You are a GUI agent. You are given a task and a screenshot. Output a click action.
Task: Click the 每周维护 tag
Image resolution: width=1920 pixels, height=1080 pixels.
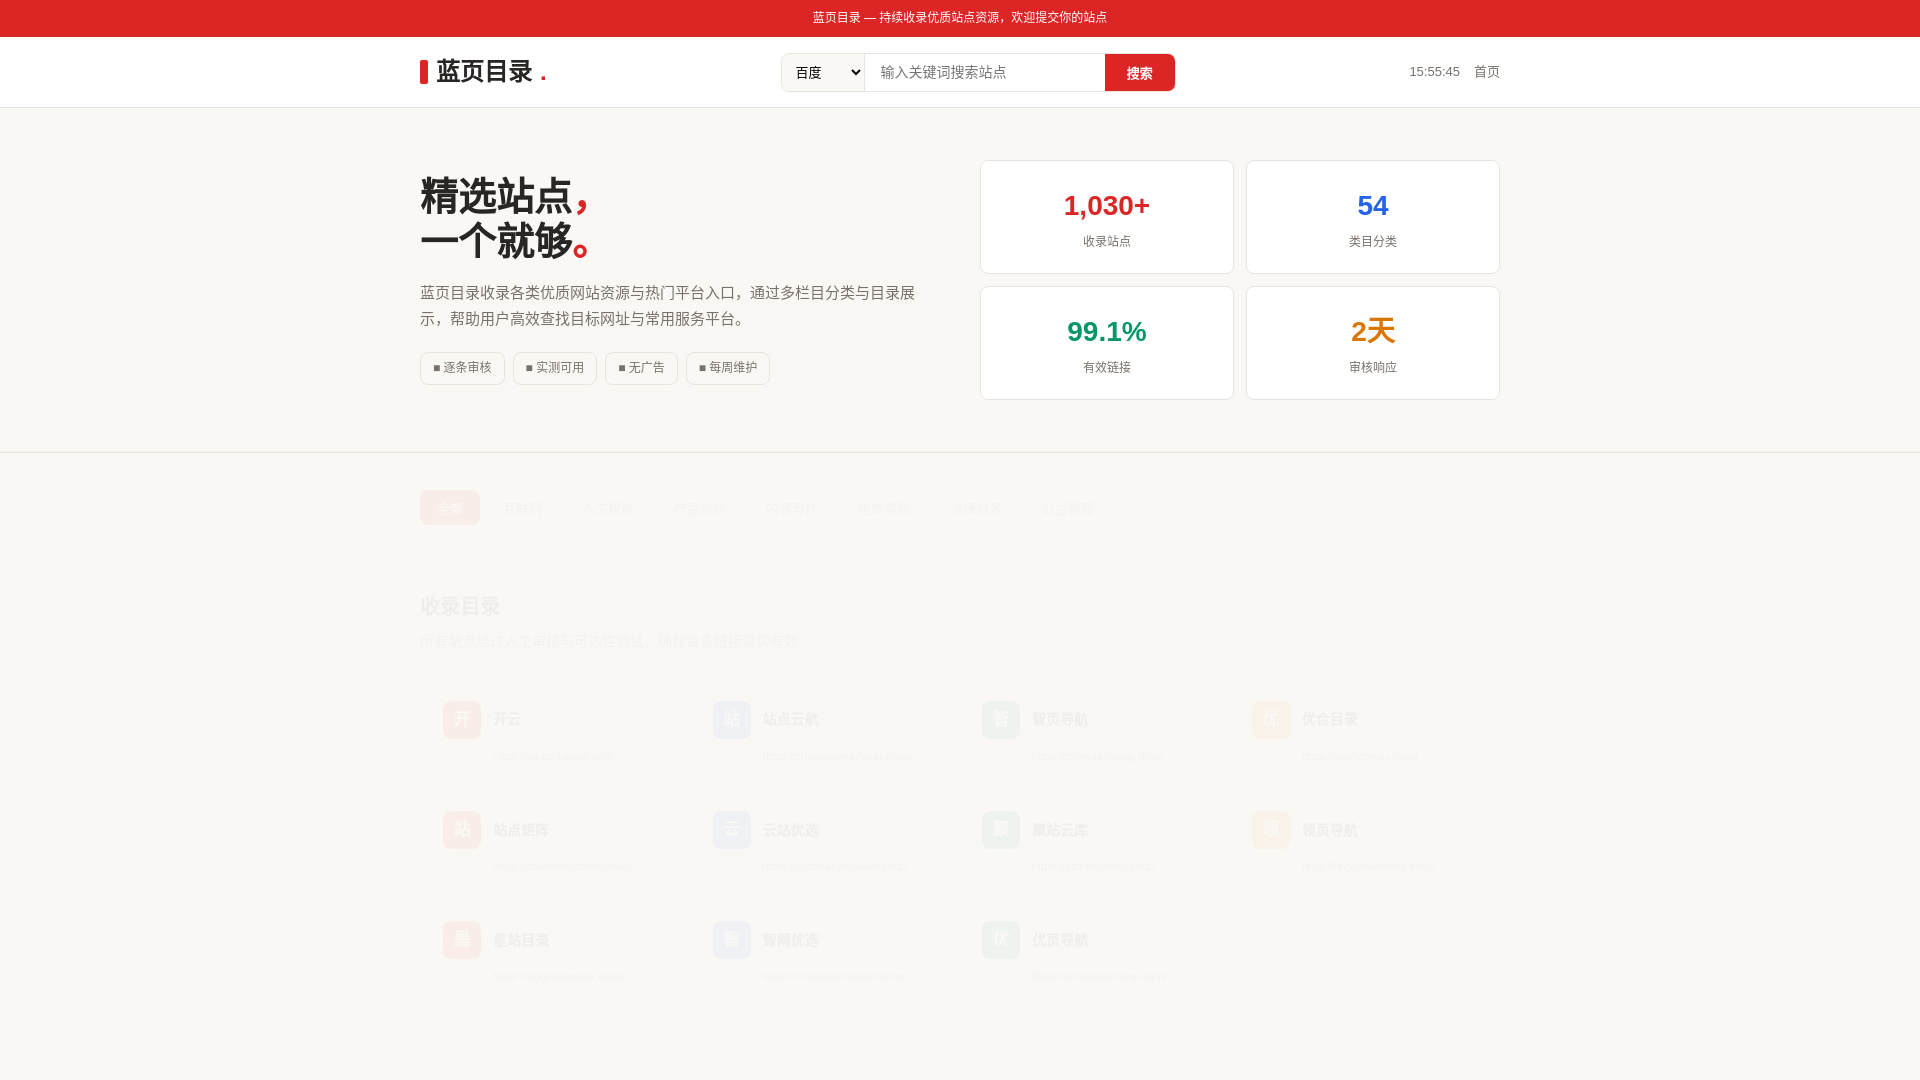point(728,368)
